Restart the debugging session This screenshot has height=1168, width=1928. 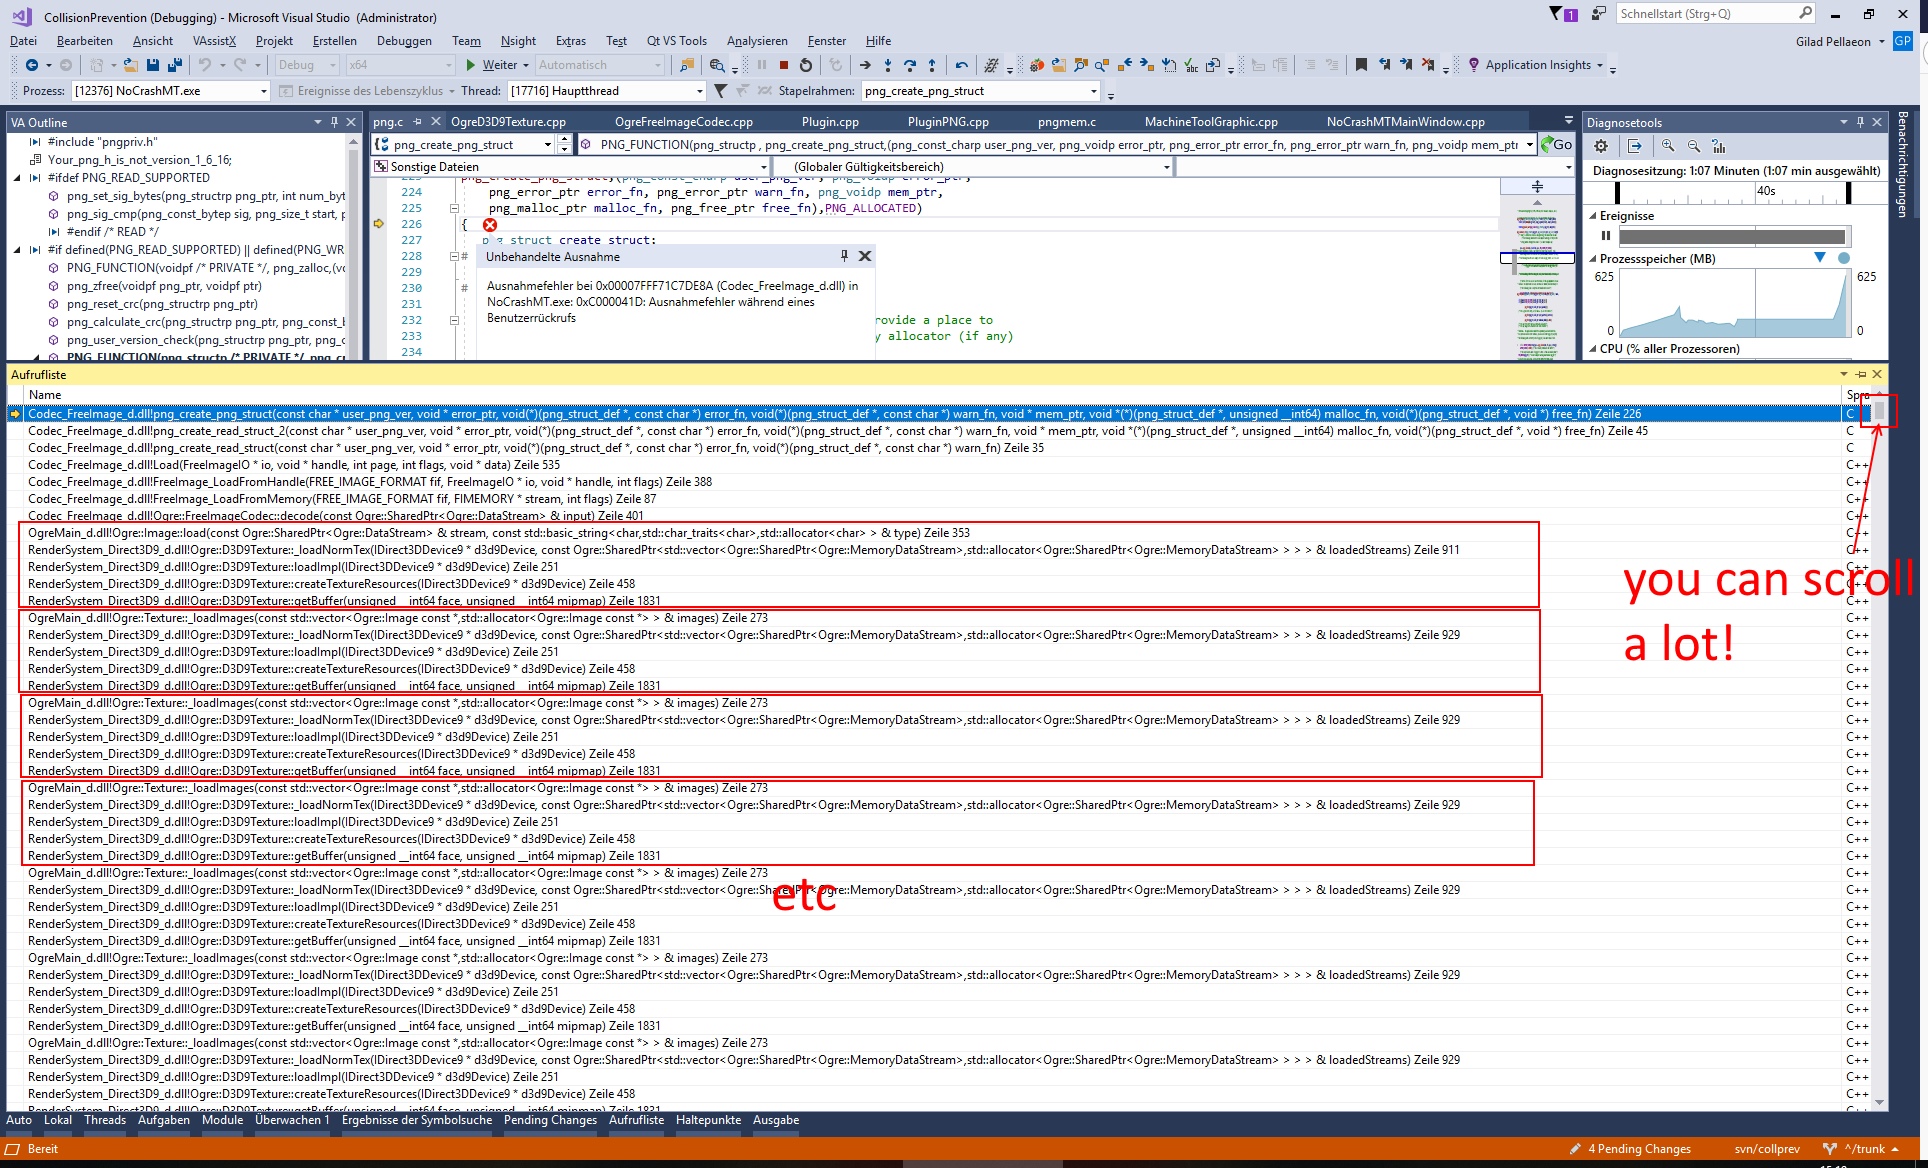click(x=806, y=65)
